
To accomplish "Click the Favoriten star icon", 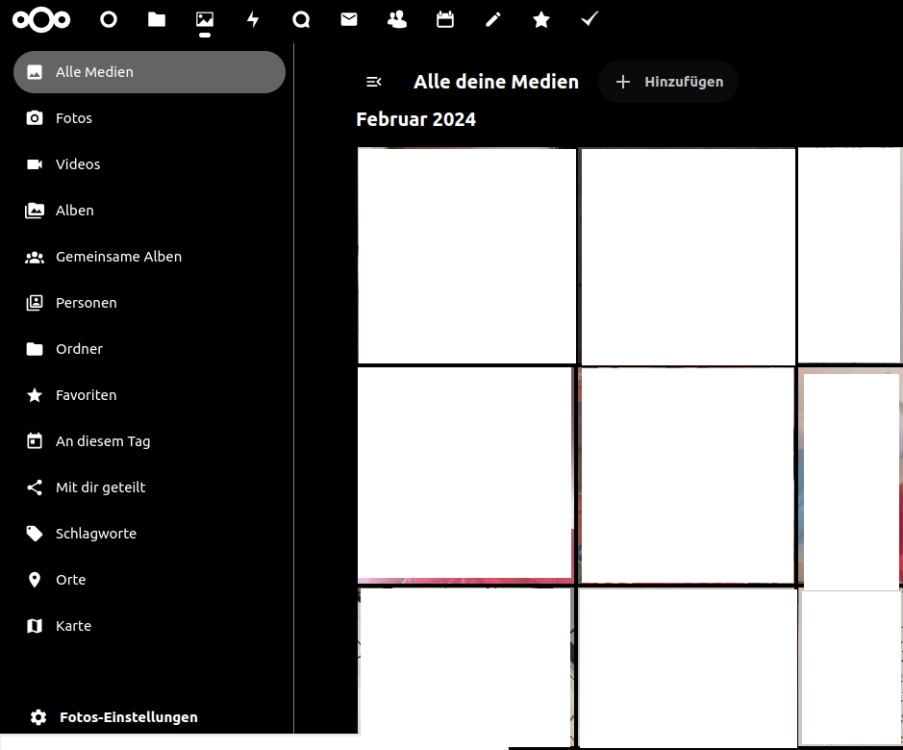I will 35,395.
